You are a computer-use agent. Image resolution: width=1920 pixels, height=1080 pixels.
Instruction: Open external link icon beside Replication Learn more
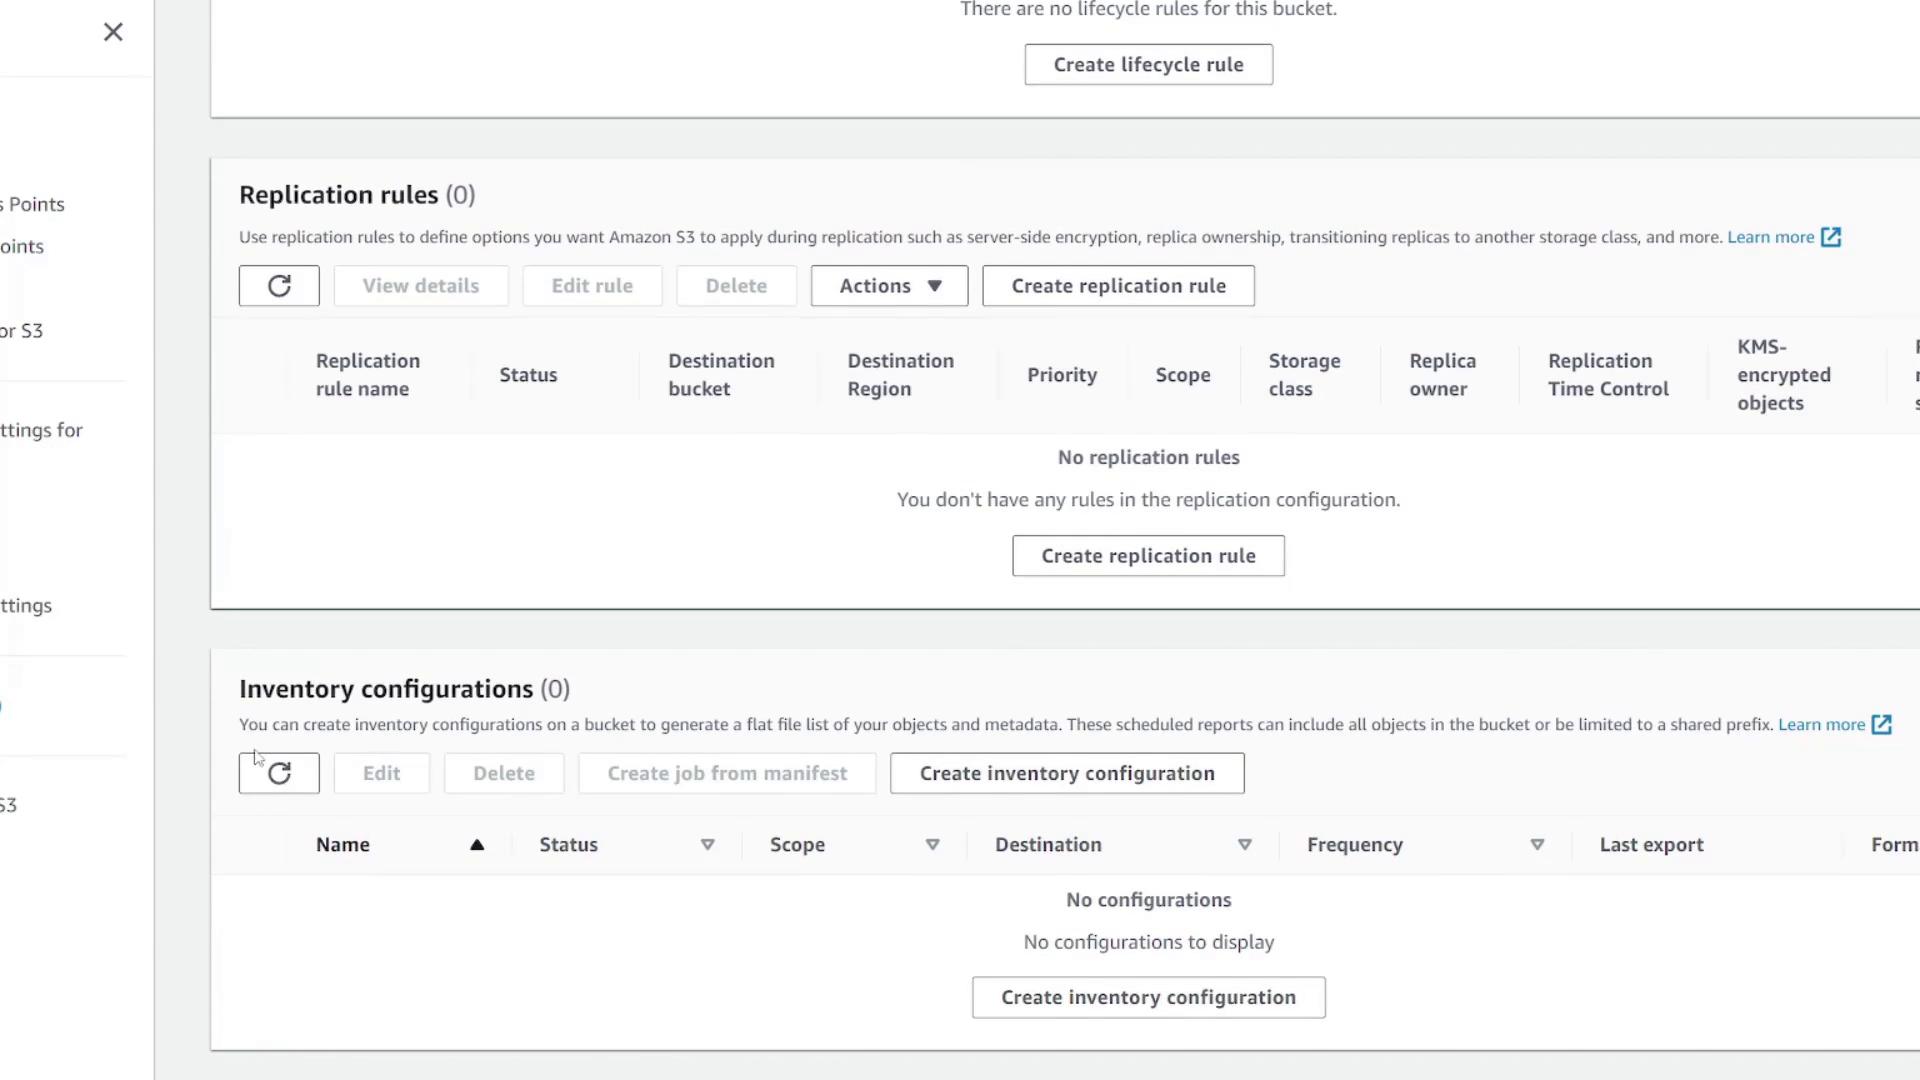pos(1831,237)
